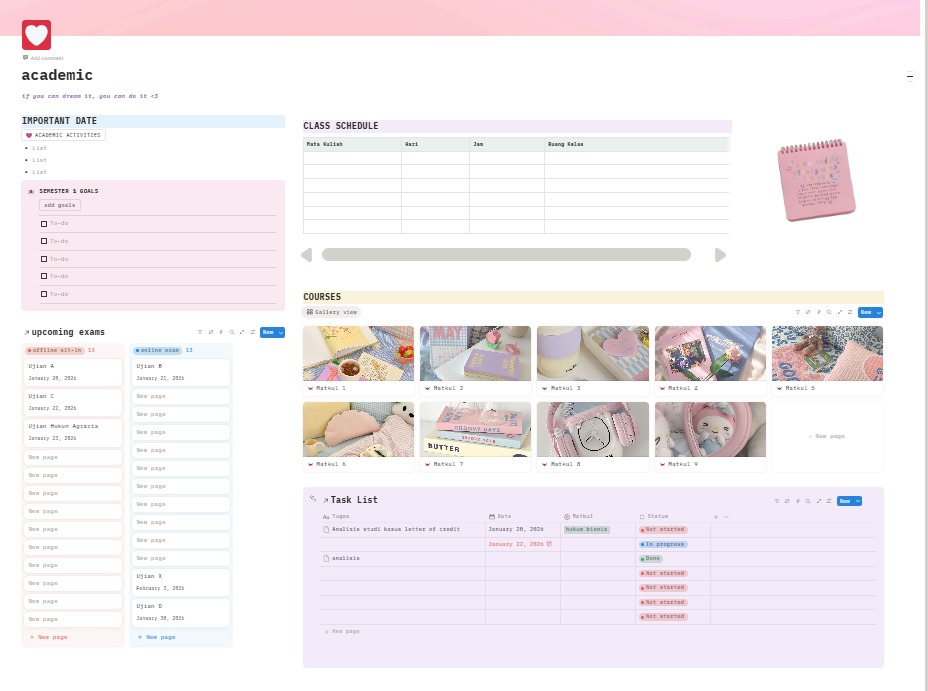The width and height of the screenshot is (928, 691).
Task: Open New dropdown arrow in Task List
Action: 858,501
